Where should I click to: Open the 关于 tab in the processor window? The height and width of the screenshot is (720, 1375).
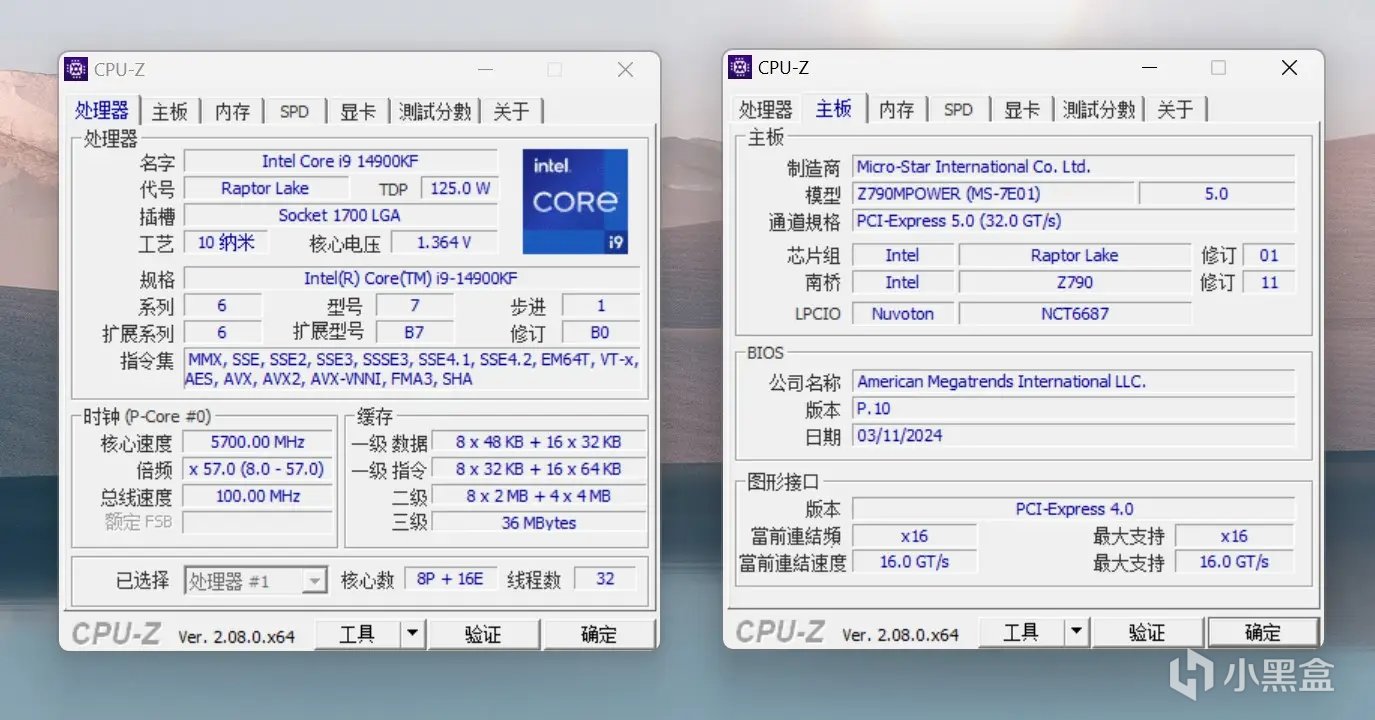[512, 111]
